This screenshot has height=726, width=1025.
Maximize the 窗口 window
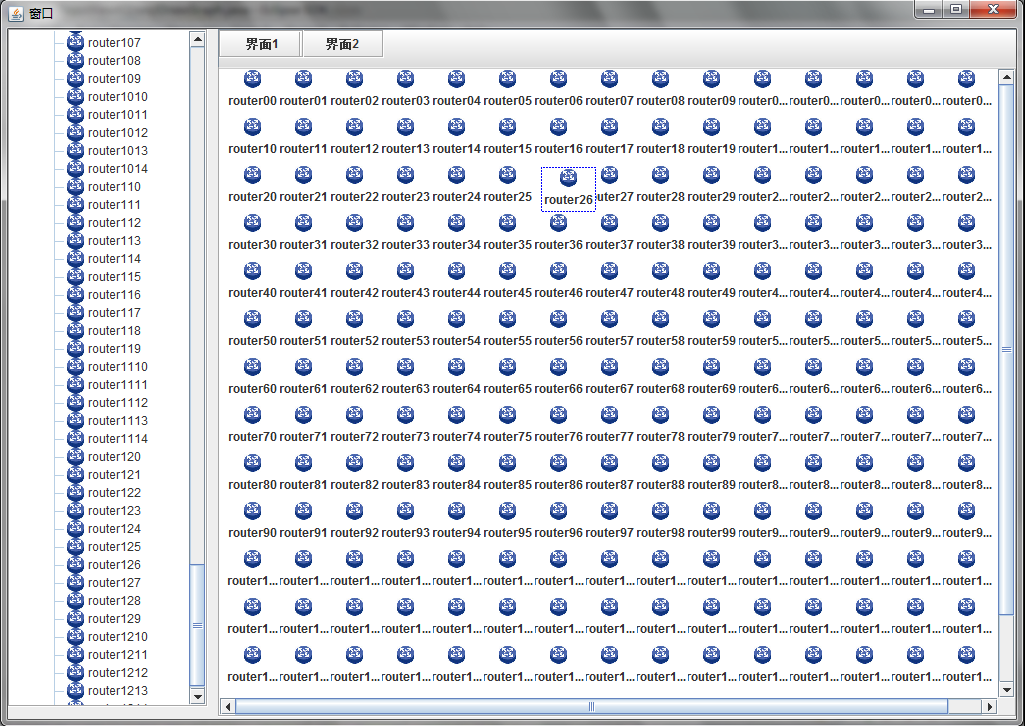pos(956,10)
